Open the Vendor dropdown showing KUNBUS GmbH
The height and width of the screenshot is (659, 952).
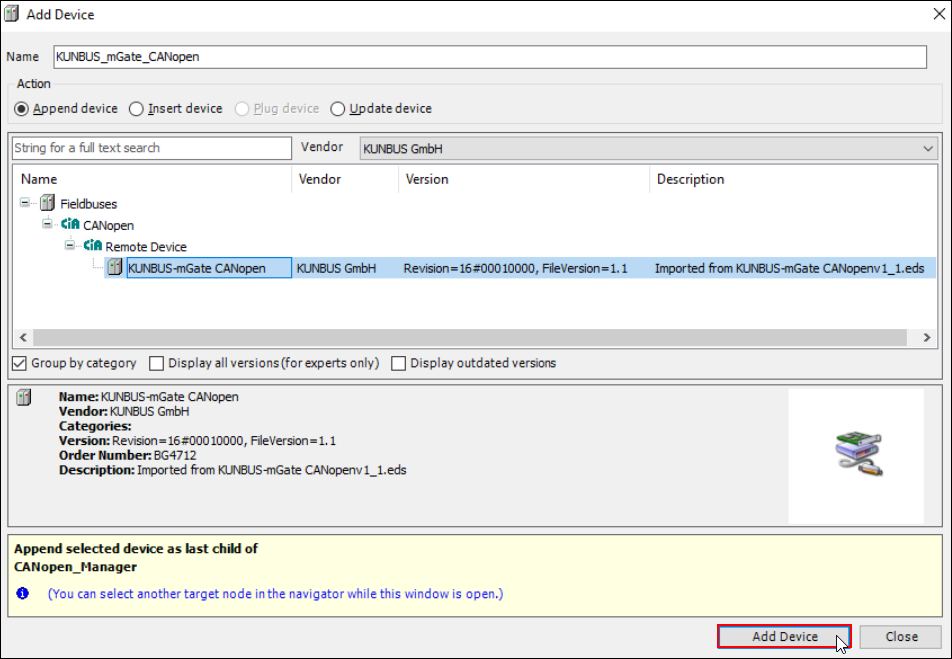[x=648, y=149]
